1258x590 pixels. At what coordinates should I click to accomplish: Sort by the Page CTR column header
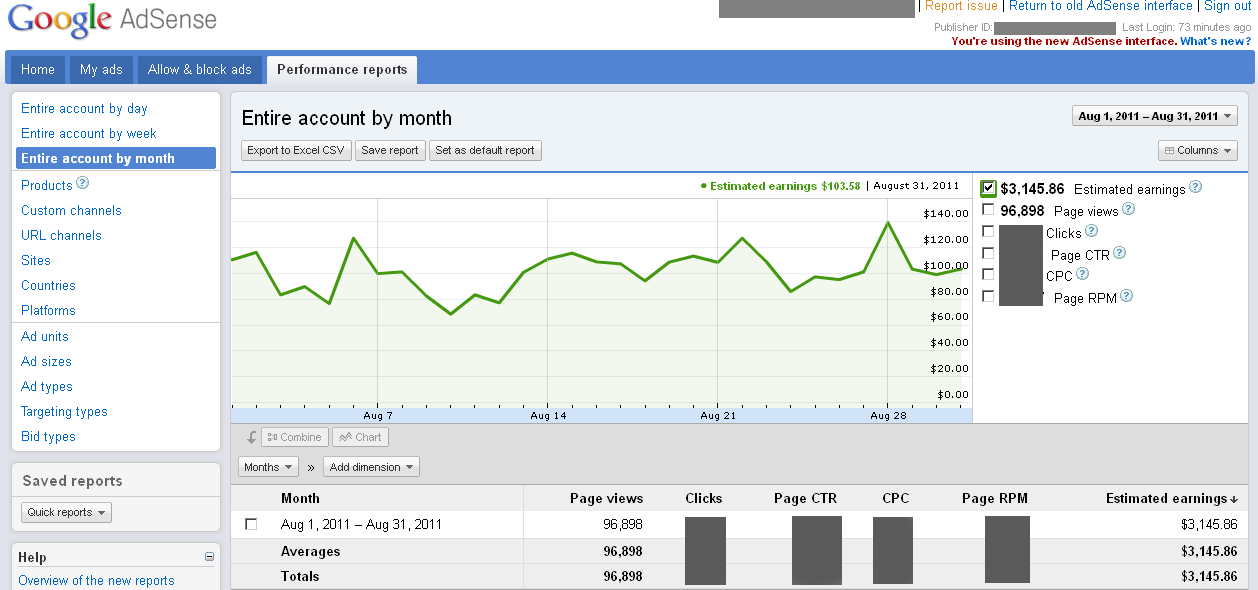tap(805, 498)
